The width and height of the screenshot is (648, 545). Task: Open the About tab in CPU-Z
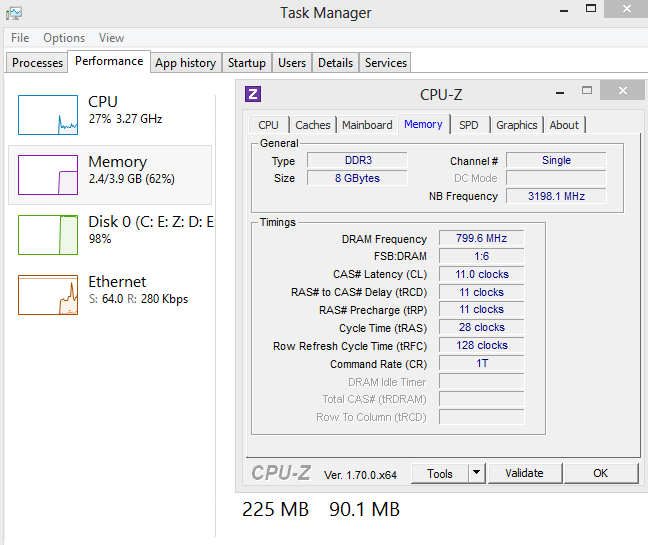pyautogui.click(x=564, y=125)
